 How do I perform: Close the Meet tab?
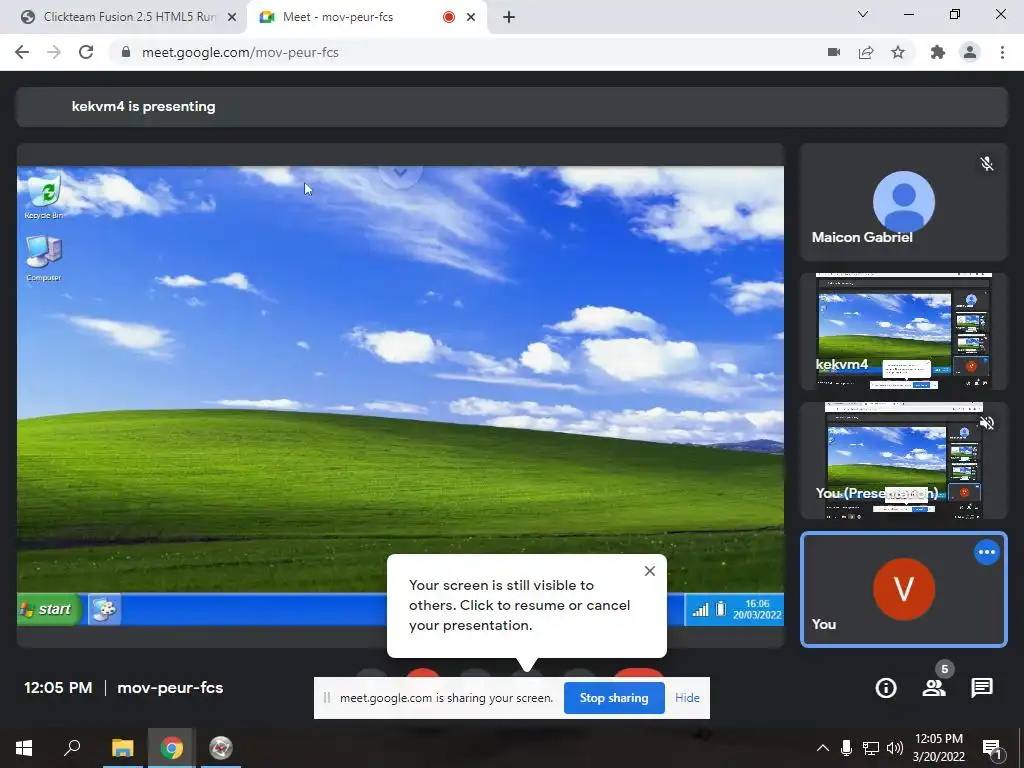(x=471, y=17)
